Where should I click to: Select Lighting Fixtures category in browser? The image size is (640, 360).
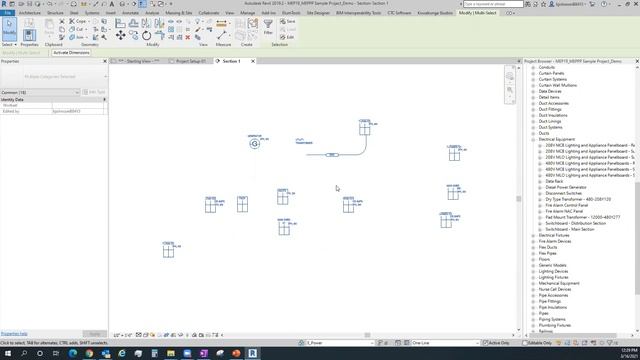[x=553, y=278]
